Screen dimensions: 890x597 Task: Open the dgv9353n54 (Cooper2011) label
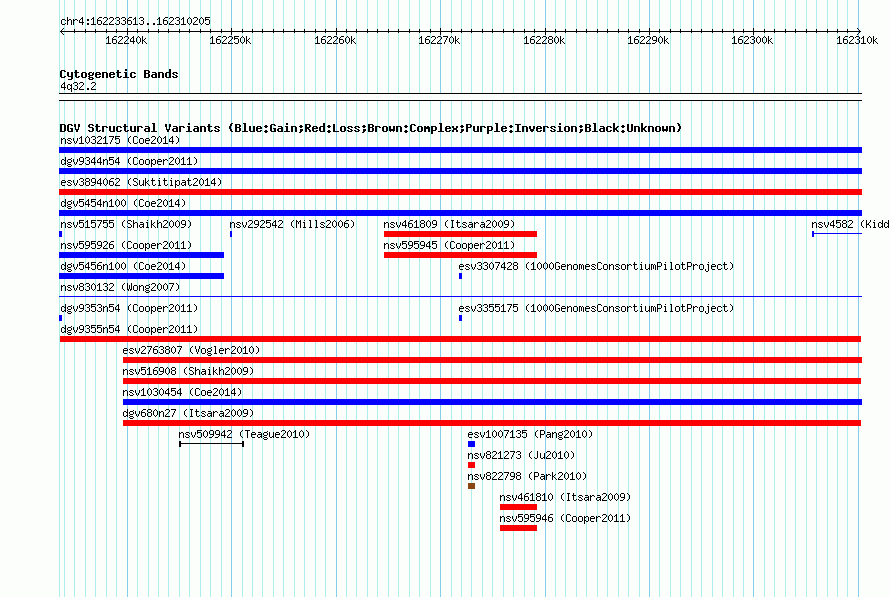(x=129, y=308)
